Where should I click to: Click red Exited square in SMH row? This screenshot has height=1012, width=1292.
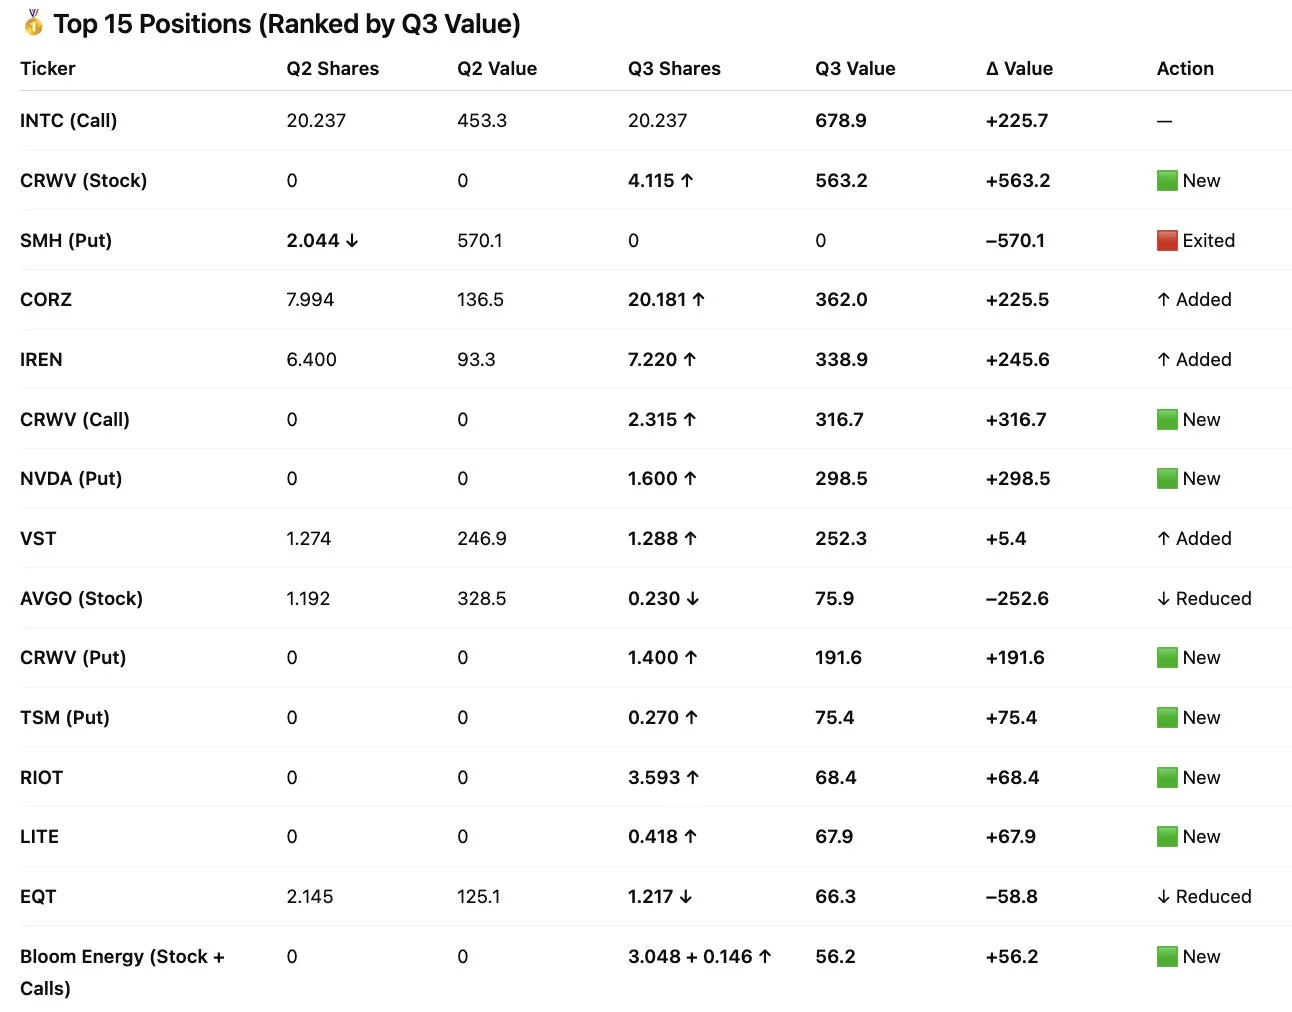click(x=1166, y=240)
